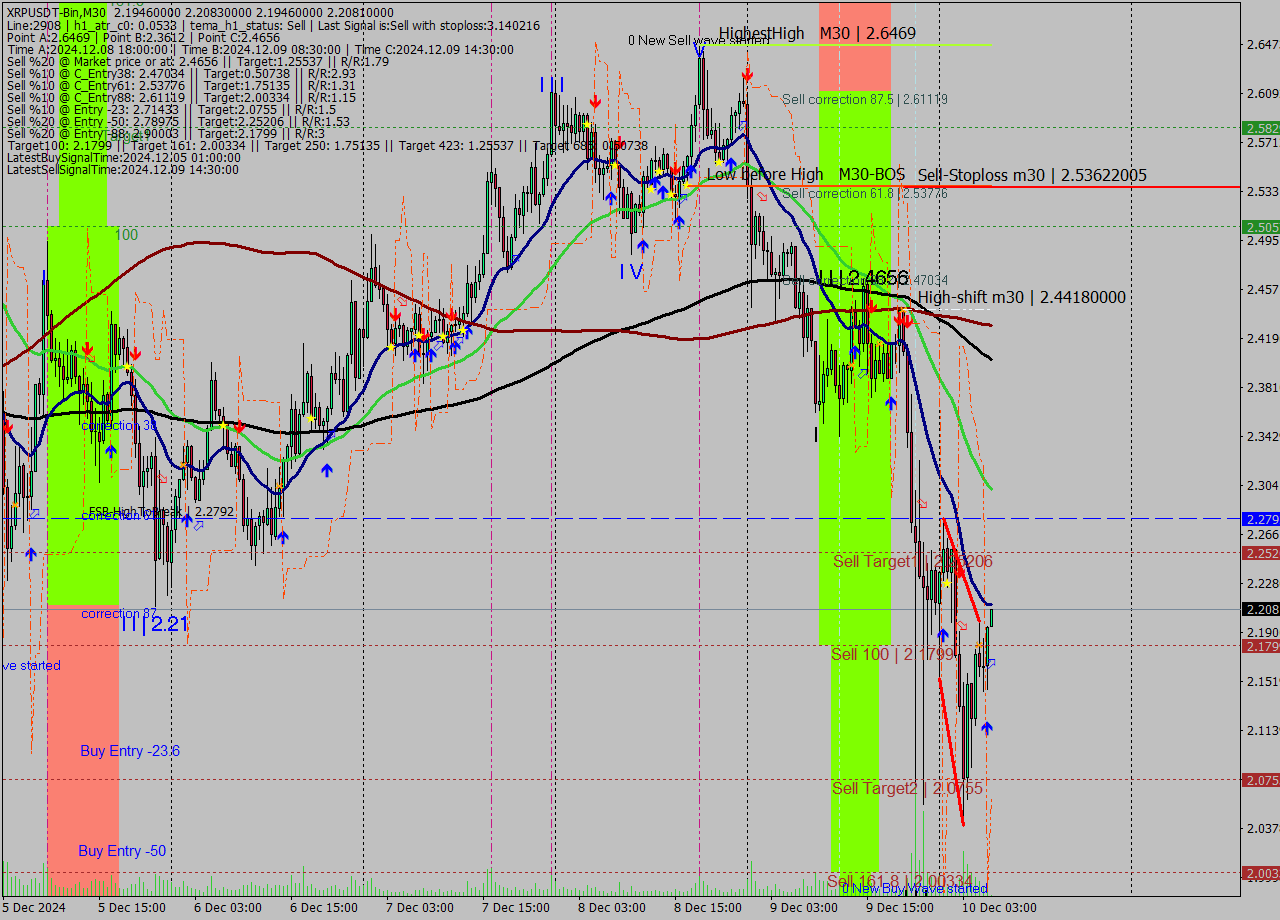Screen dimensions: 1280x920
Task: Click the 2.419 price scale value
Action: point(1262,338)
